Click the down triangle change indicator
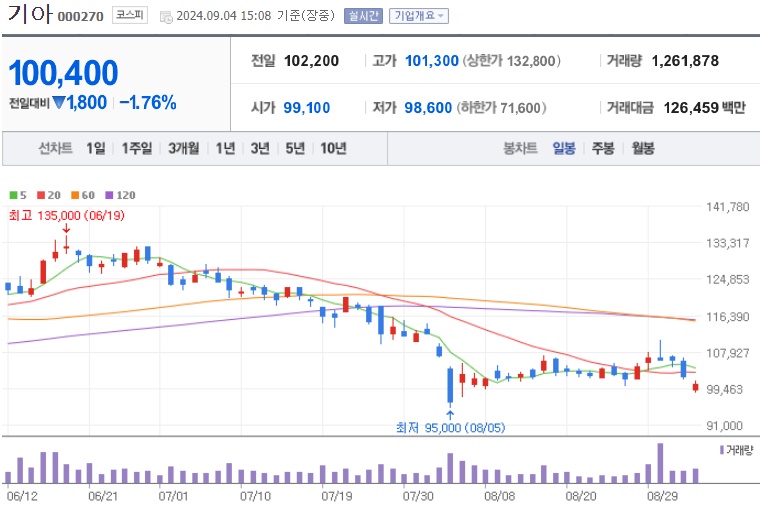The height and width of the screenshot is (510, 760). (59, 102)
